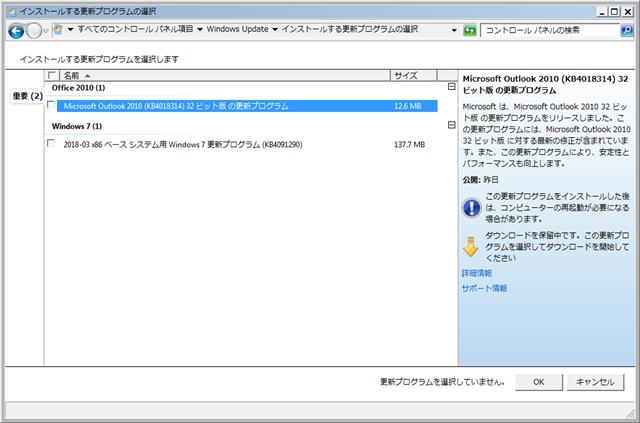The width and height of the screenshot is (640, 423).
Task: Click Windows Update breadcrumb
Action: (x=237, y=29)
